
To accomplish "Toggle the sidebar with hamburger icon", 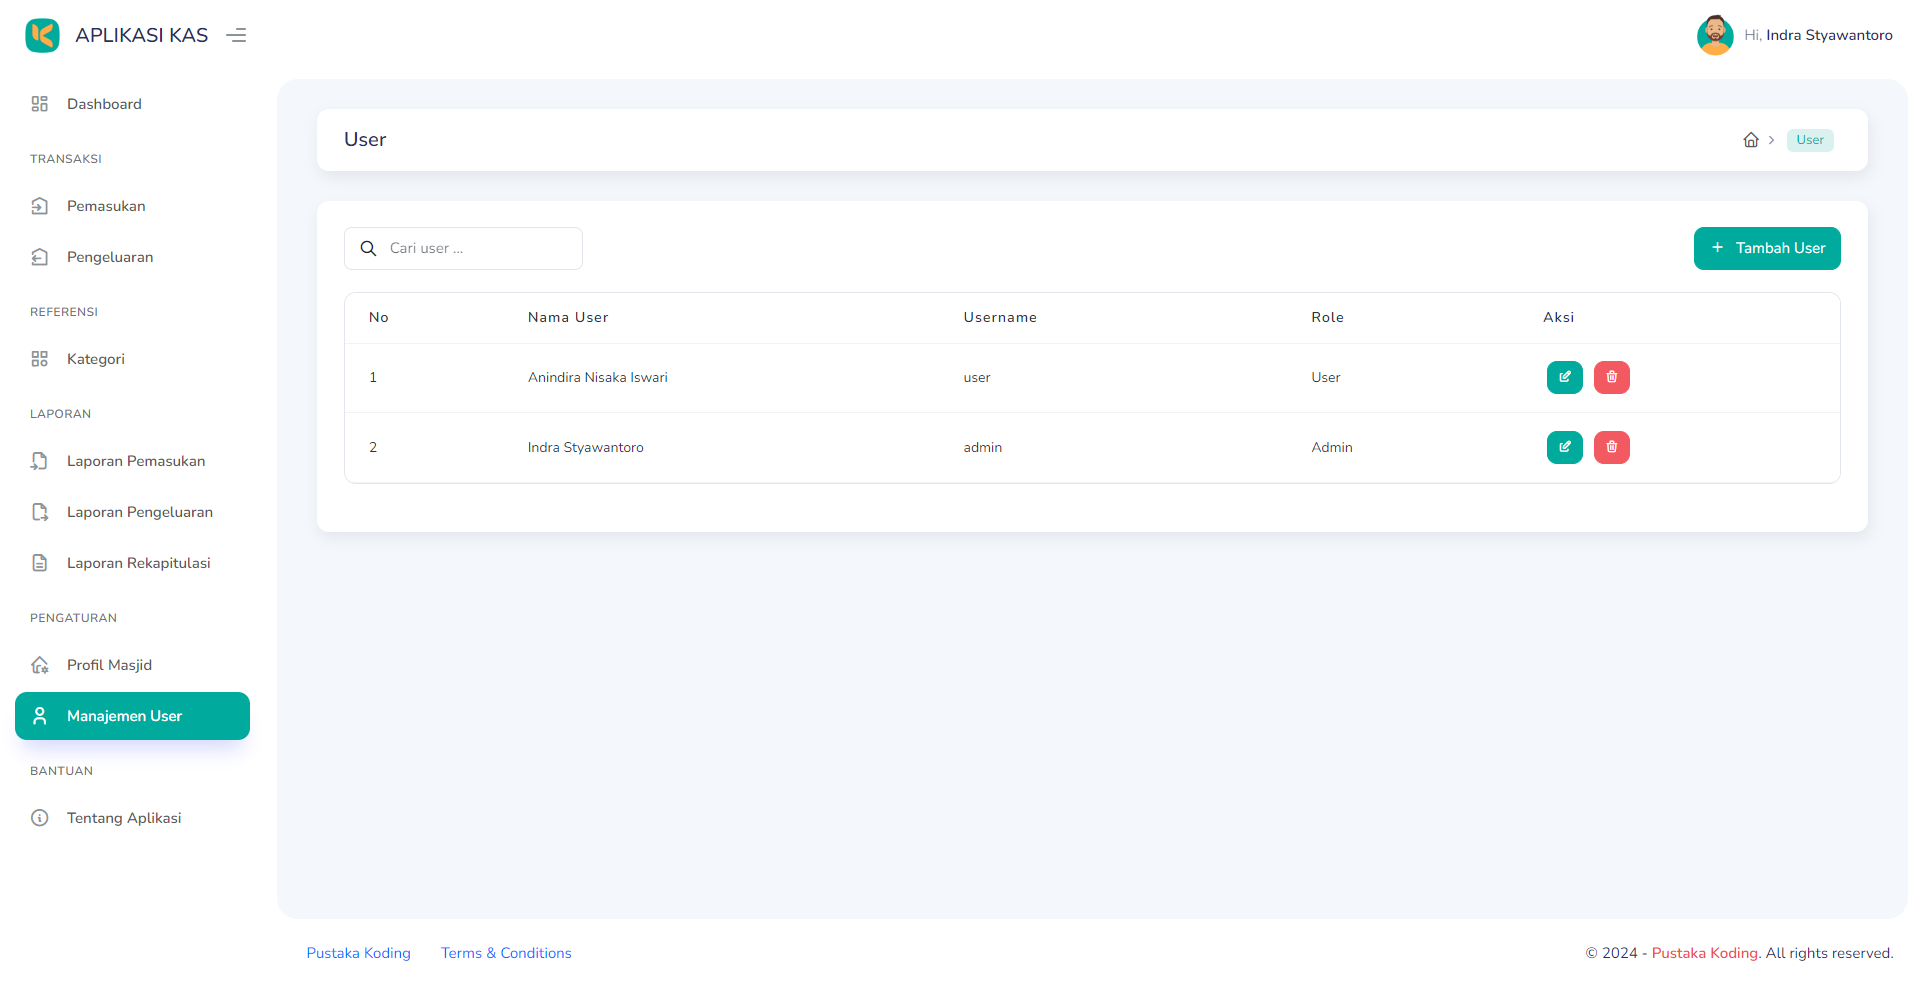I will 236,35.
